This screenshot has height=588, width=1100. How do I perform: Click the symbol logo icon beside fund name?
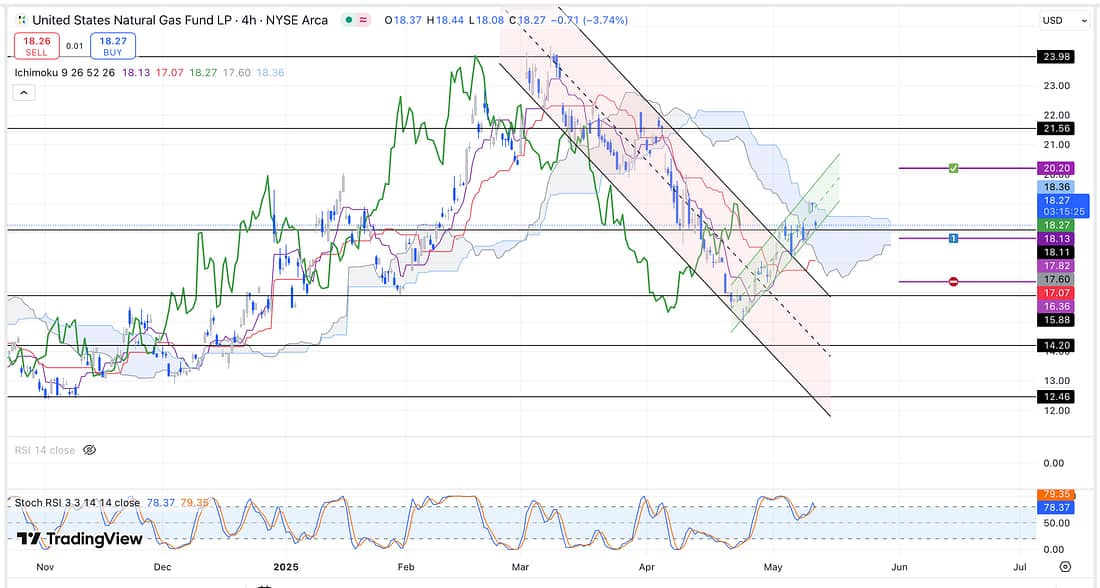[21, 20]
